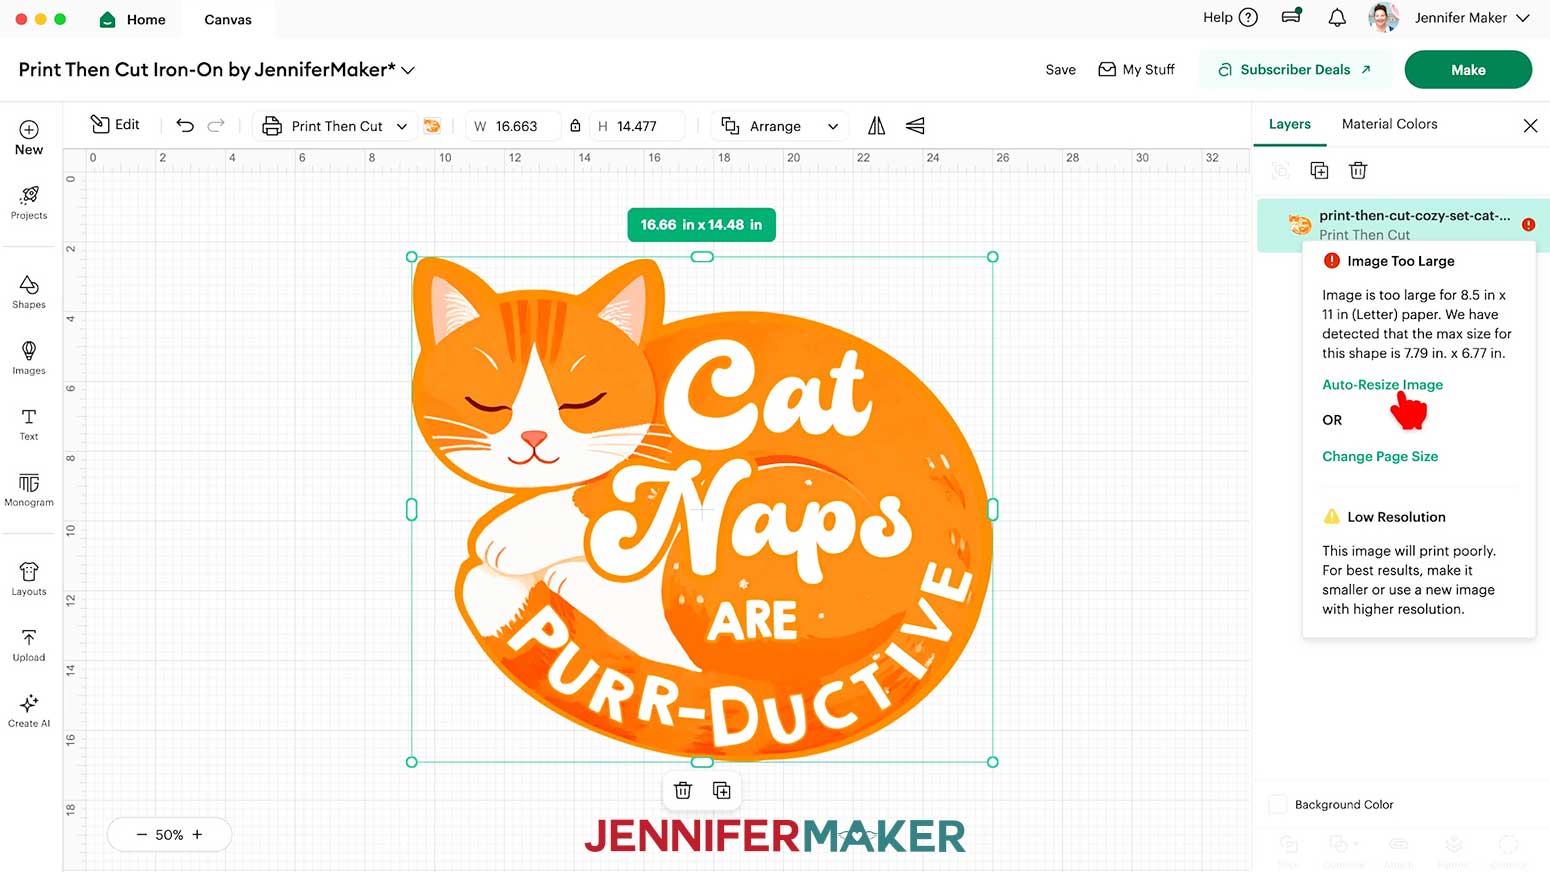The width and height of the screenshot is (1550, 872).
Task: Select the Material Colors tab
Action: [1389, 124]
